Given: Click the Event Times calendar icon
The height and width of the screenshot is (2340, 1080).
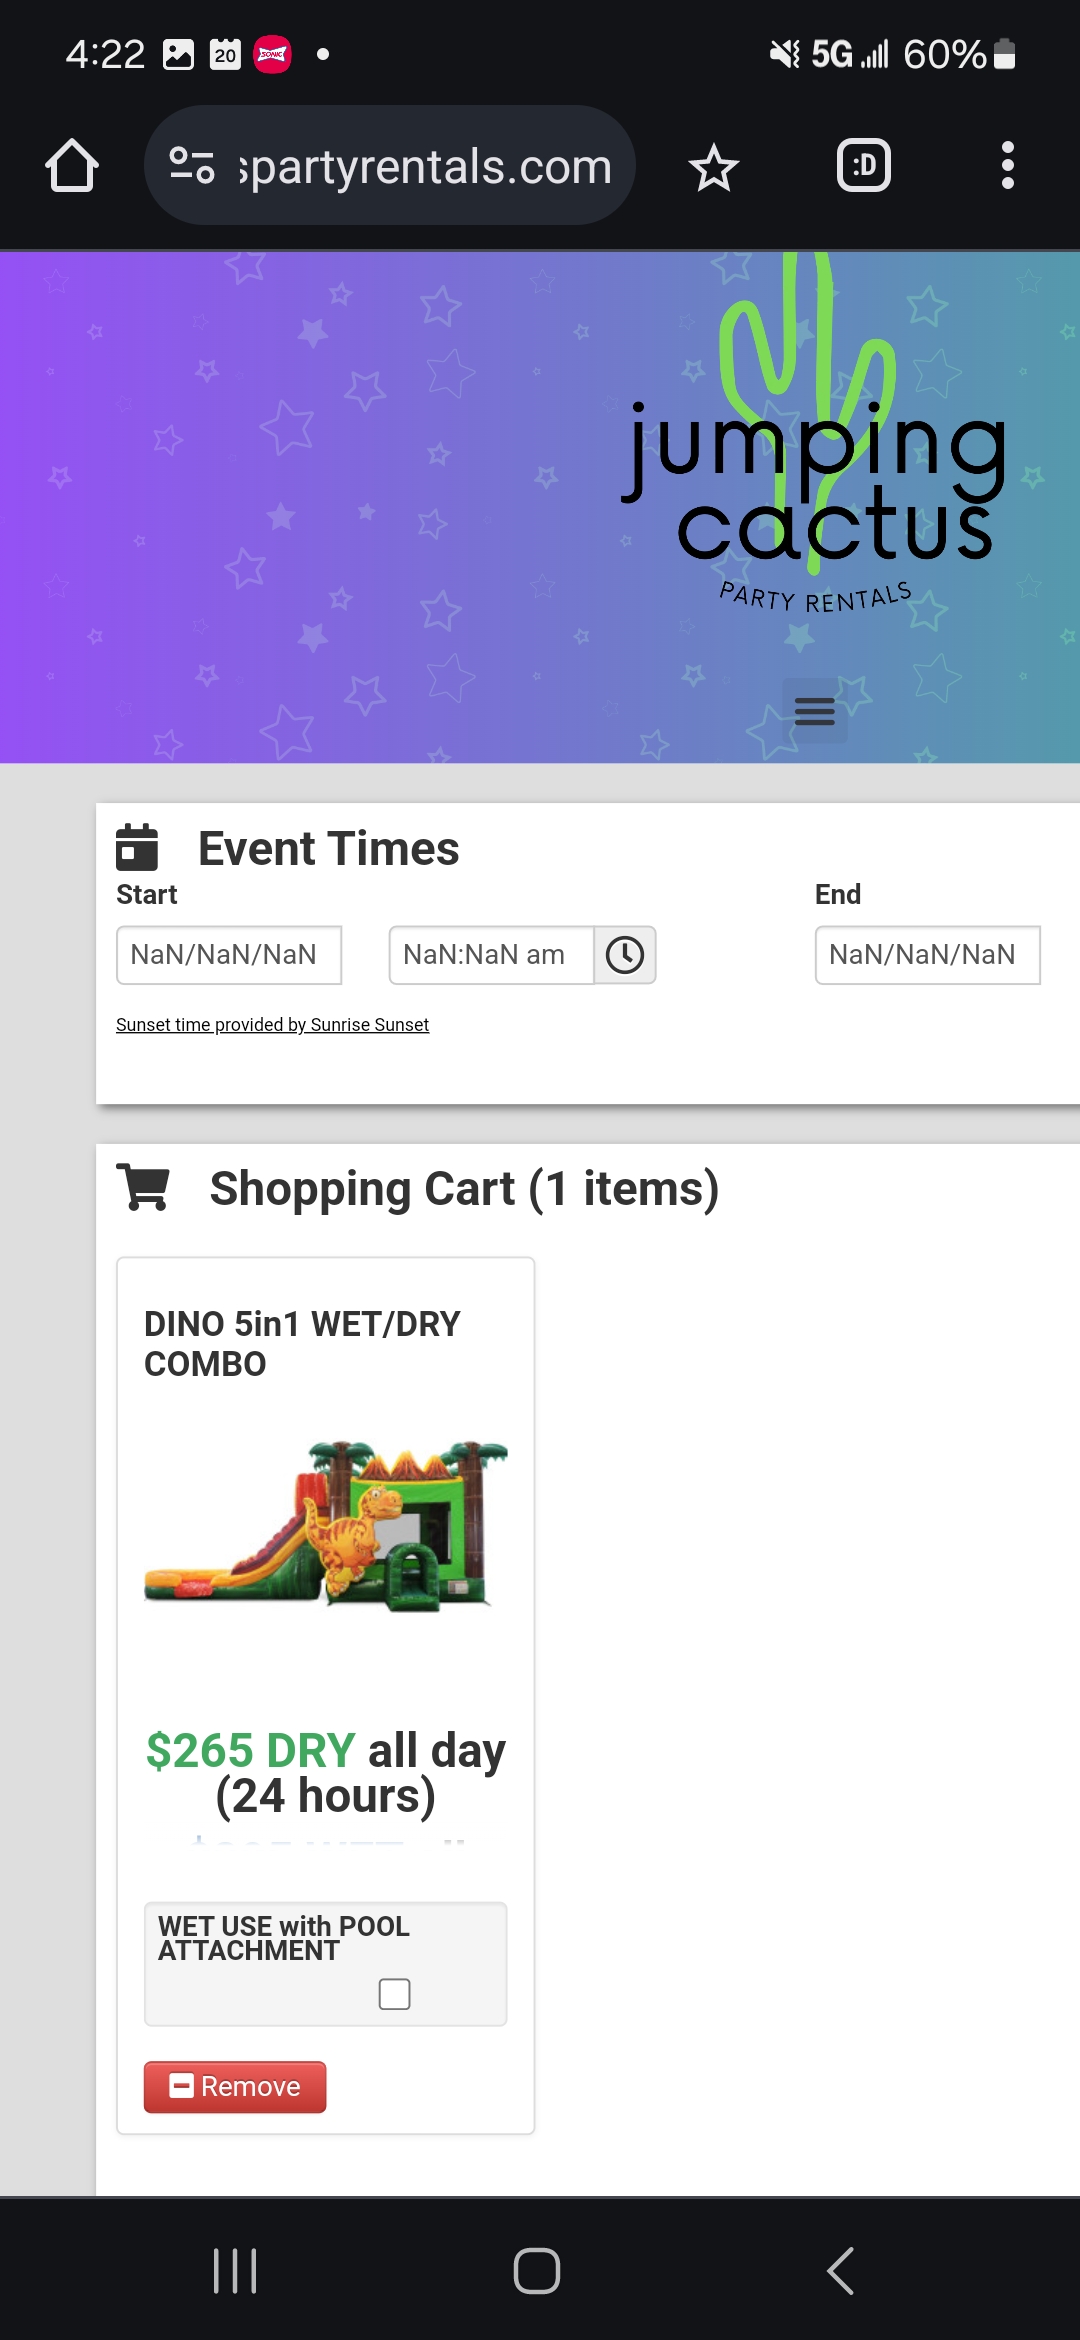Looking at the screenshot, I should [137, 847].
